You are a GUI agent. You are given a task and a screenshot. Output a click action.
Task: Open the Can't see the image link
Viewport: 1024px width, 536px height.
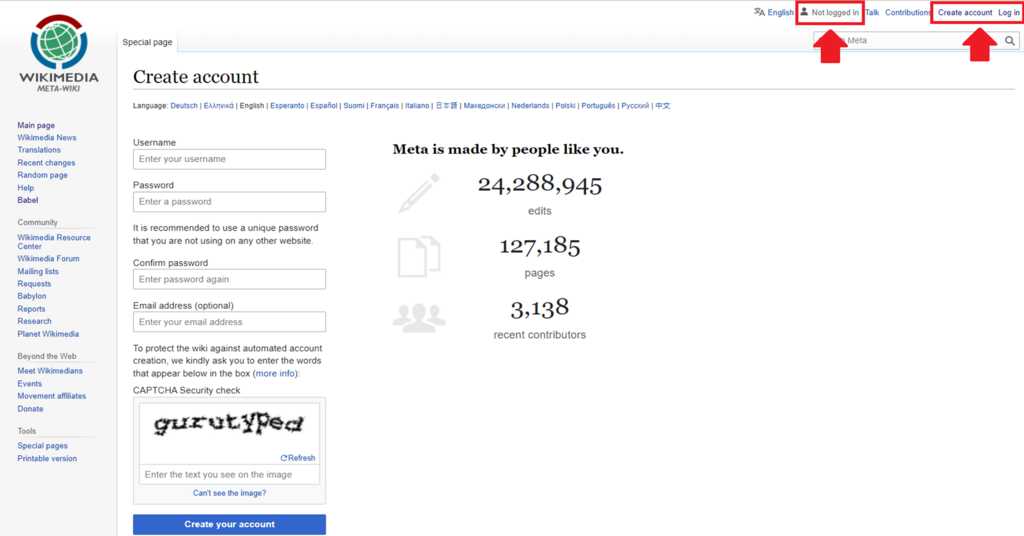(x=229, y=493)
